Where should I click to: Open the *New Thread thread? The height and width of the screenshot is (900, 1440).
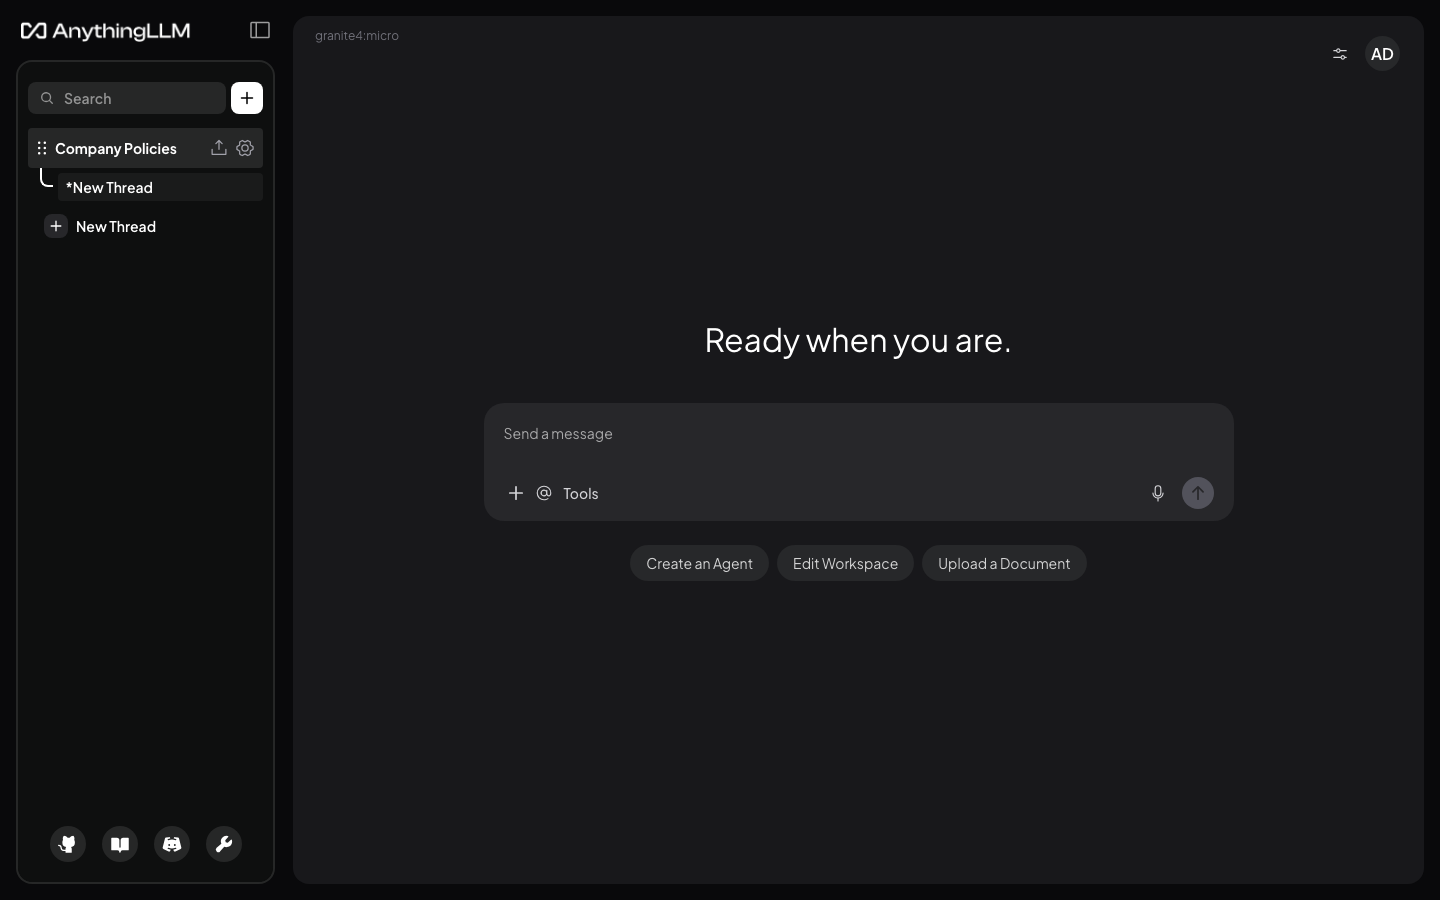pos(160,187)
